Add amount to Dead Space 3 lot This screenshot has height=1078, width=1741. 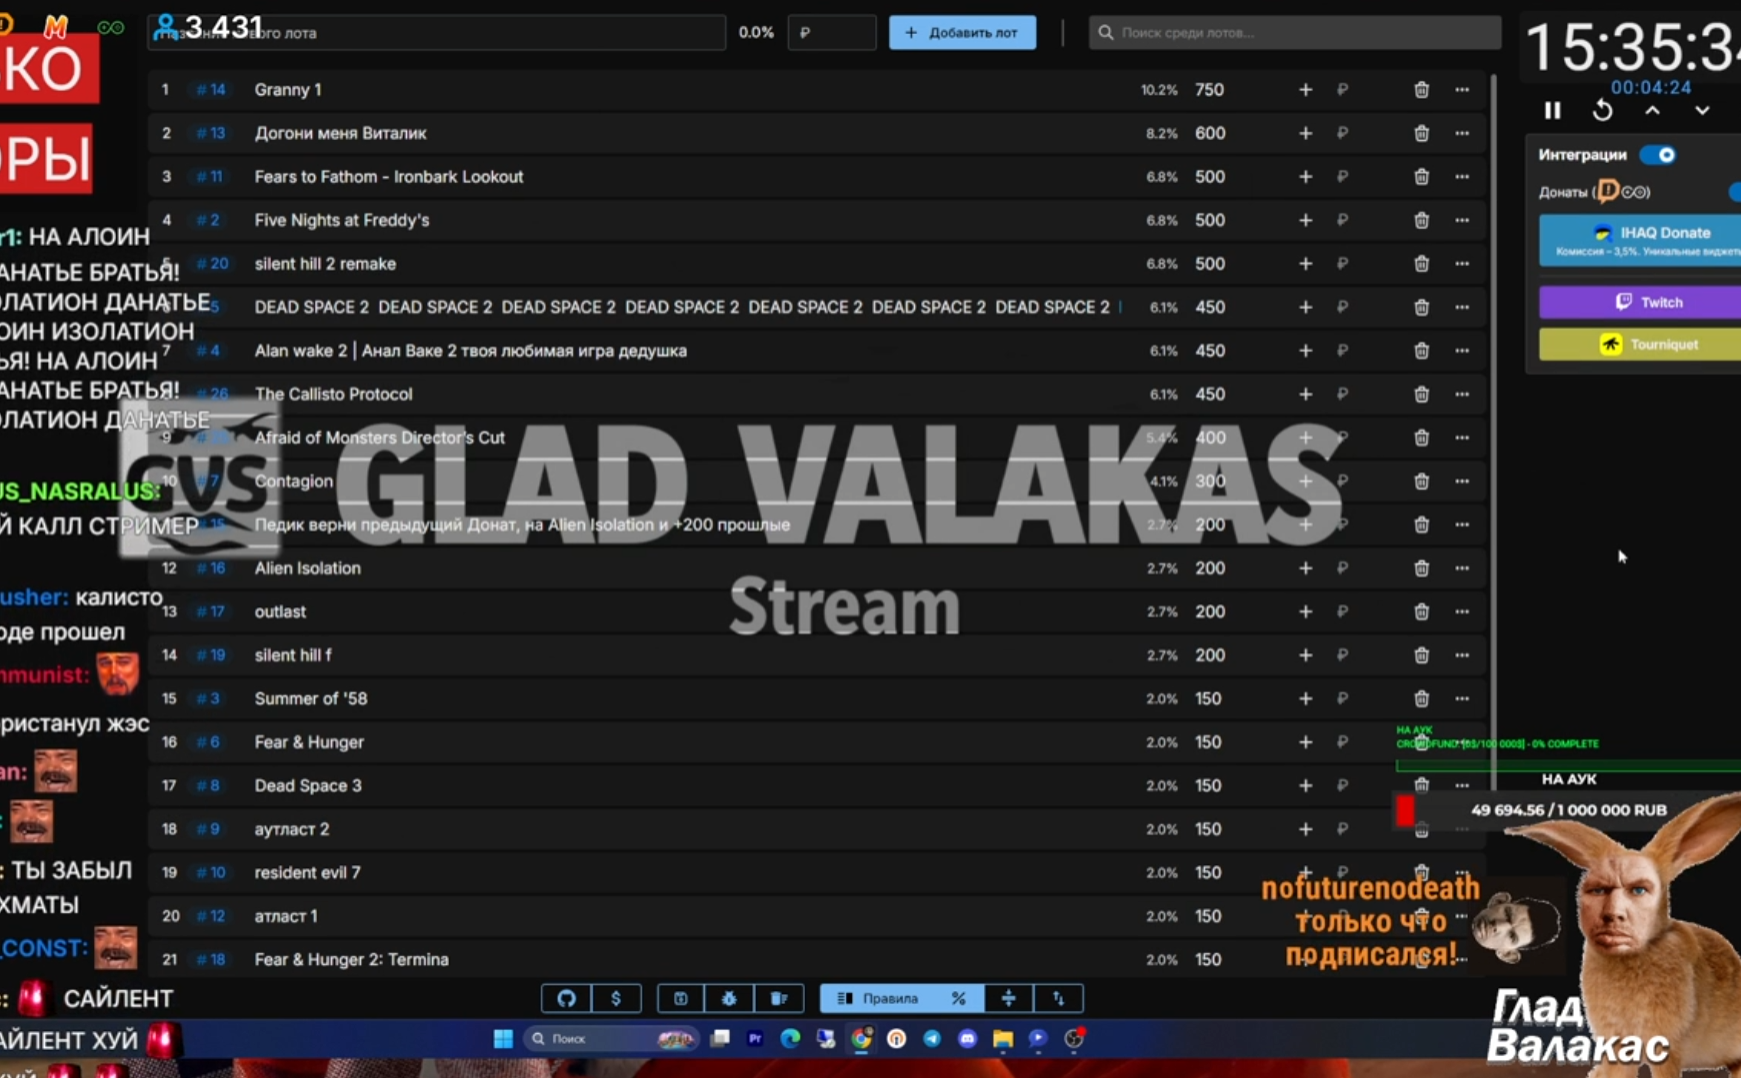tap(1305, 786)
